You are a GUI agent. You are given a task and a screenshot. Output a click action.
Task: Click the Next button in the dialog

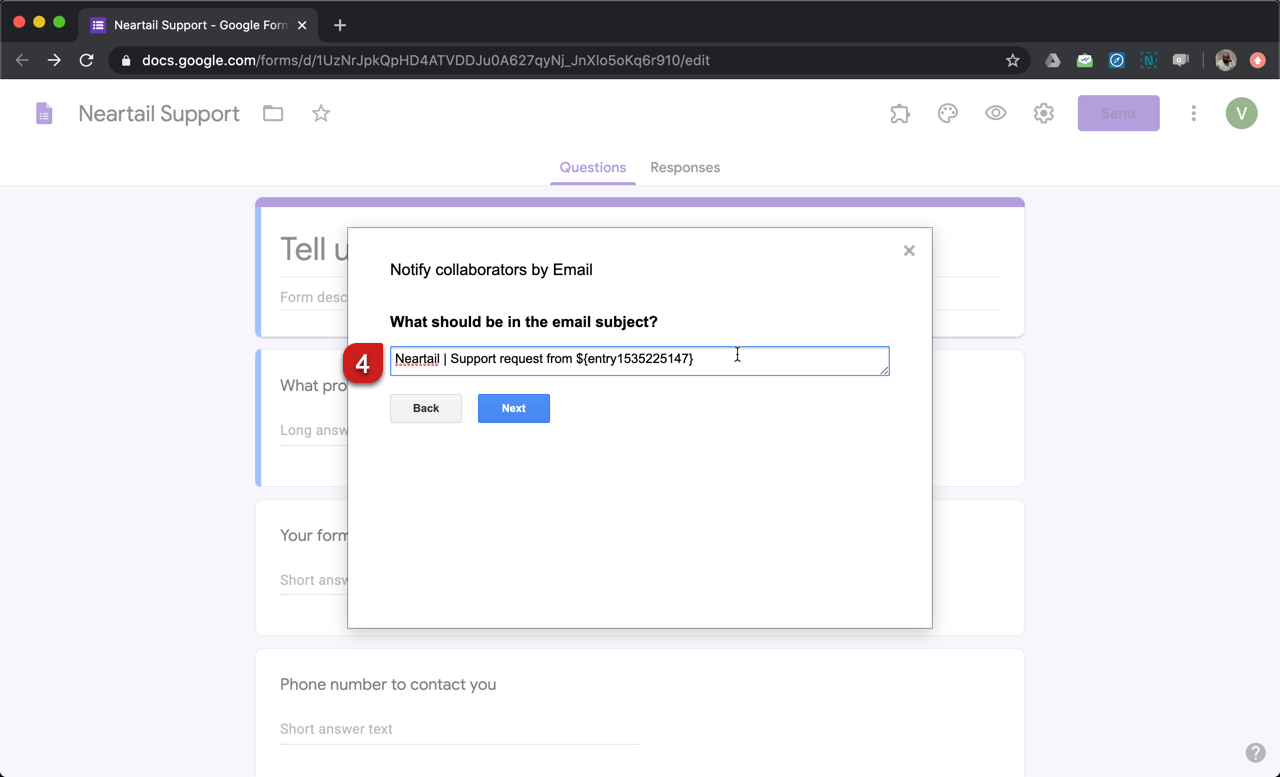click(x=513, y=408)
